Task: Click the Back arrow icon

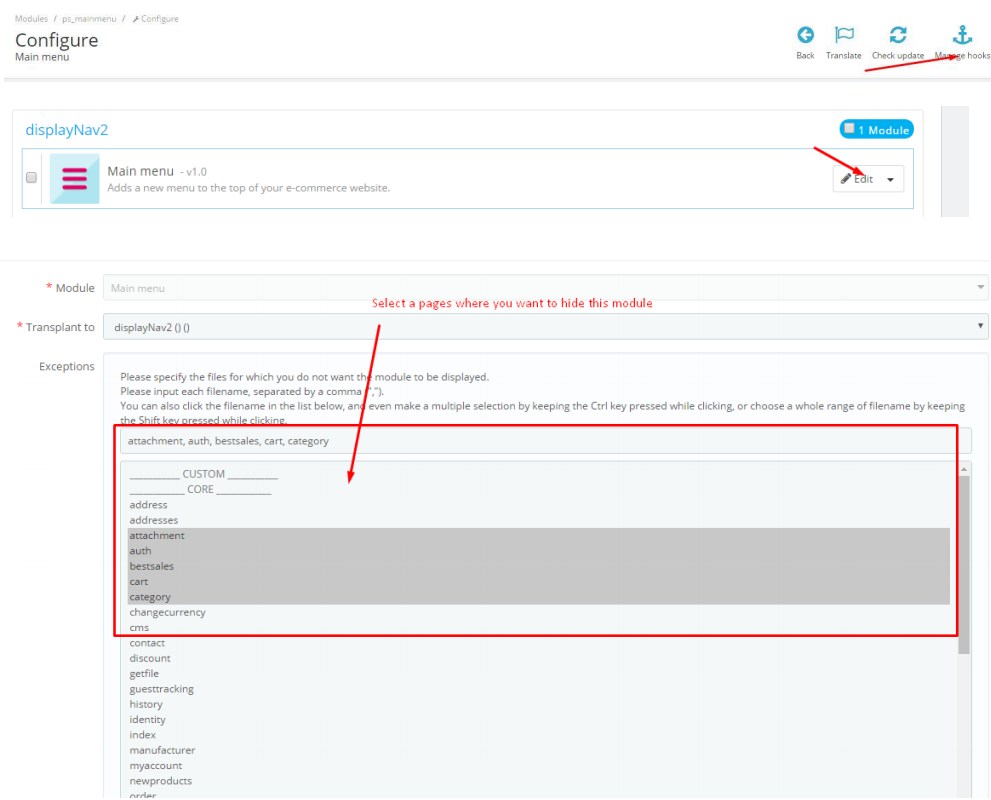Action: point(805,35)
